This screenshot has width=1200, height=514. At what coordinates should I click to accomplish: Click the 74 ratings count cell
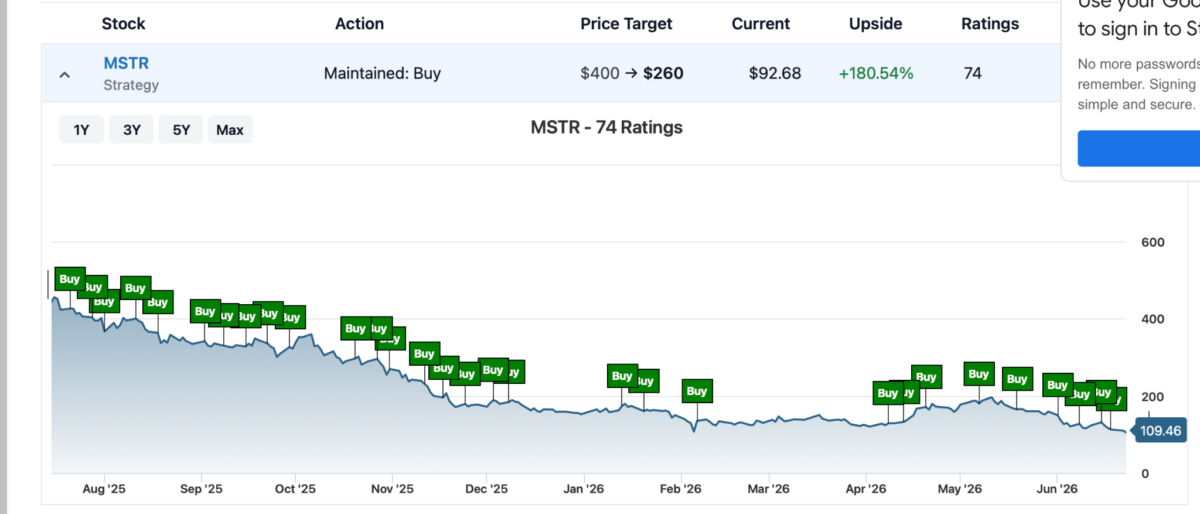pos(972,73)
